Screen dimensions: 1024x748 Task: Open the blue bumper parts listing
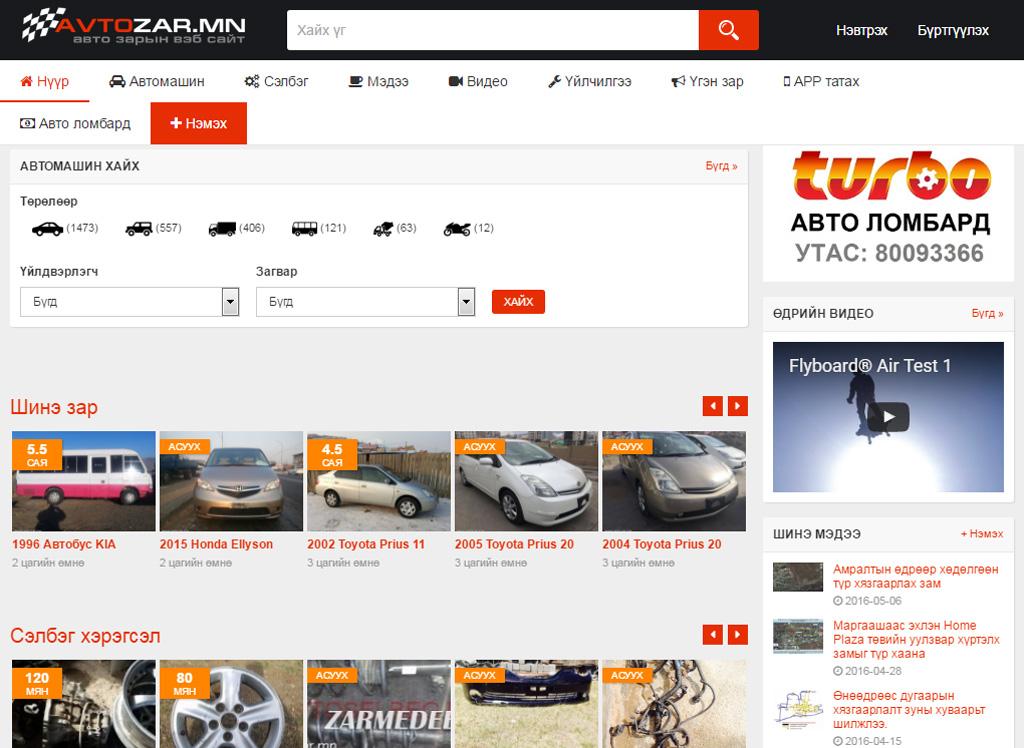(526, 704)
